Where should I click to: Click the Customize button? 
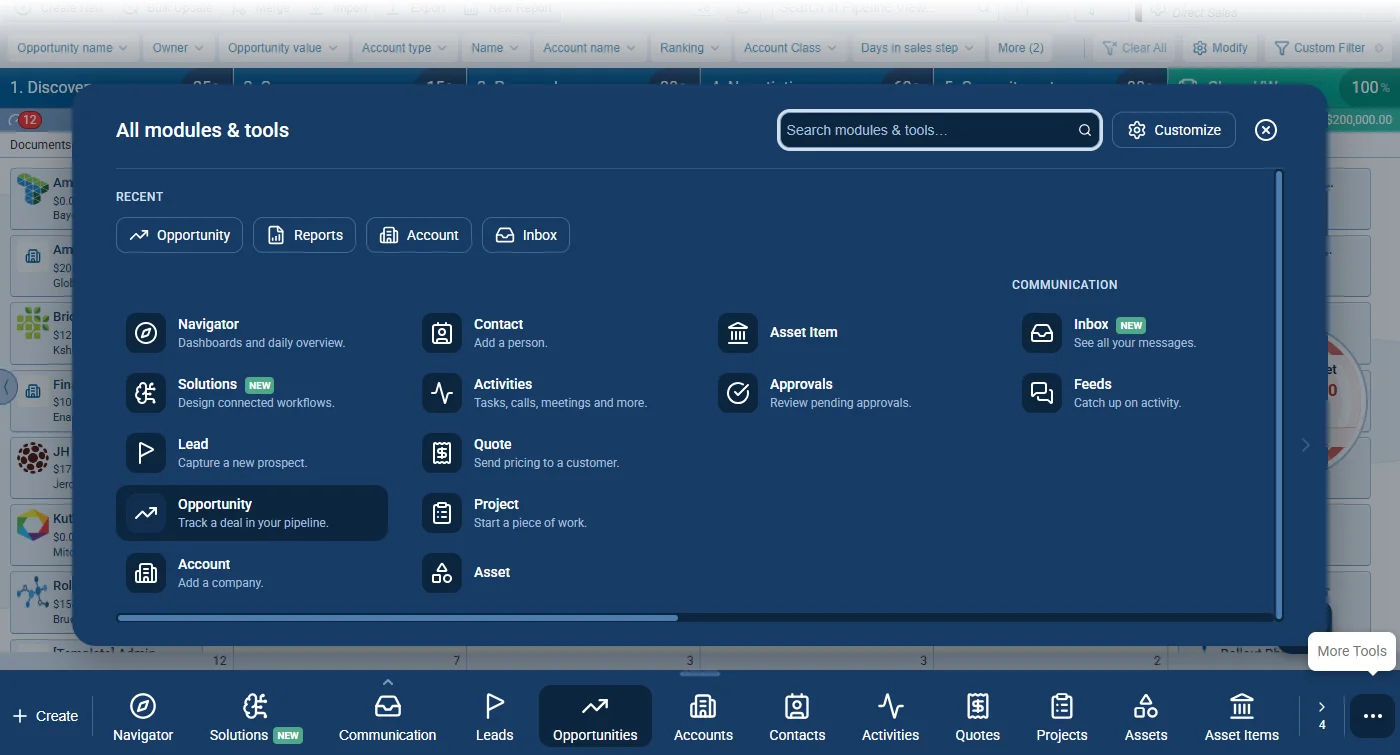click(x=1174, y=130)
